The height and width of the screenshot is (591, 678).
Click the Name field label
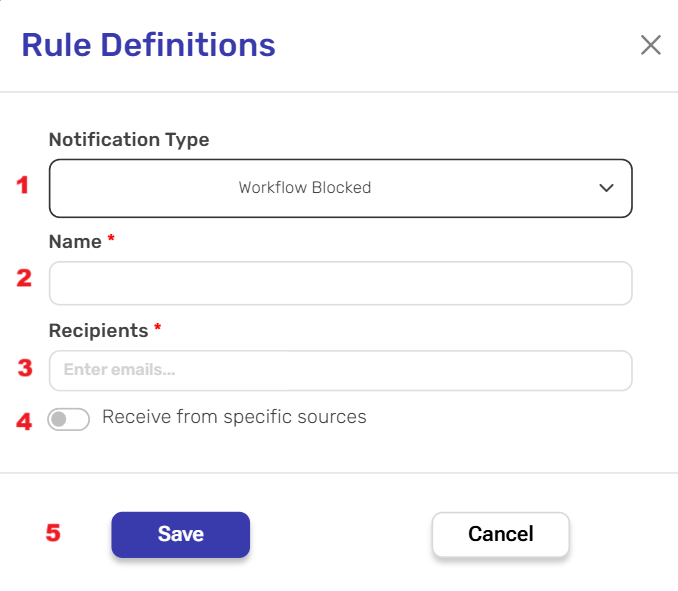(x=75, y=242)
